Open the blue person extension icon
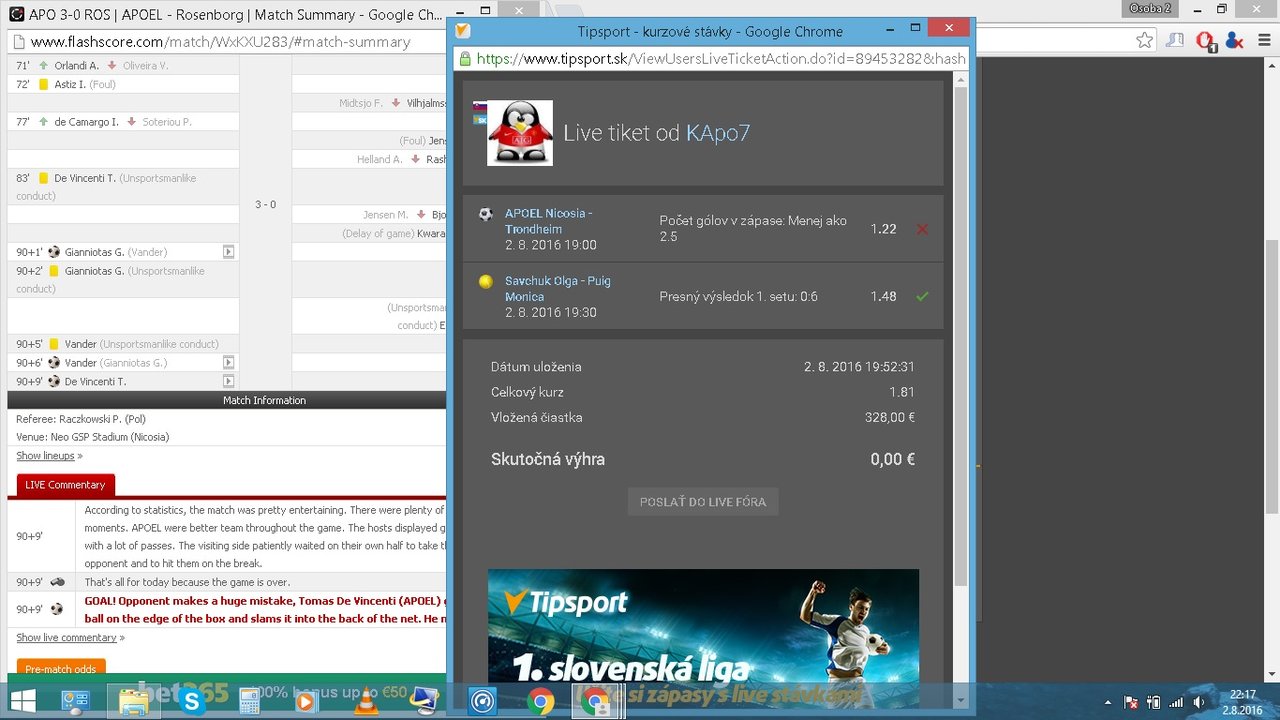The width and height of the screenshot is (1280, 720). [1235, 41]
